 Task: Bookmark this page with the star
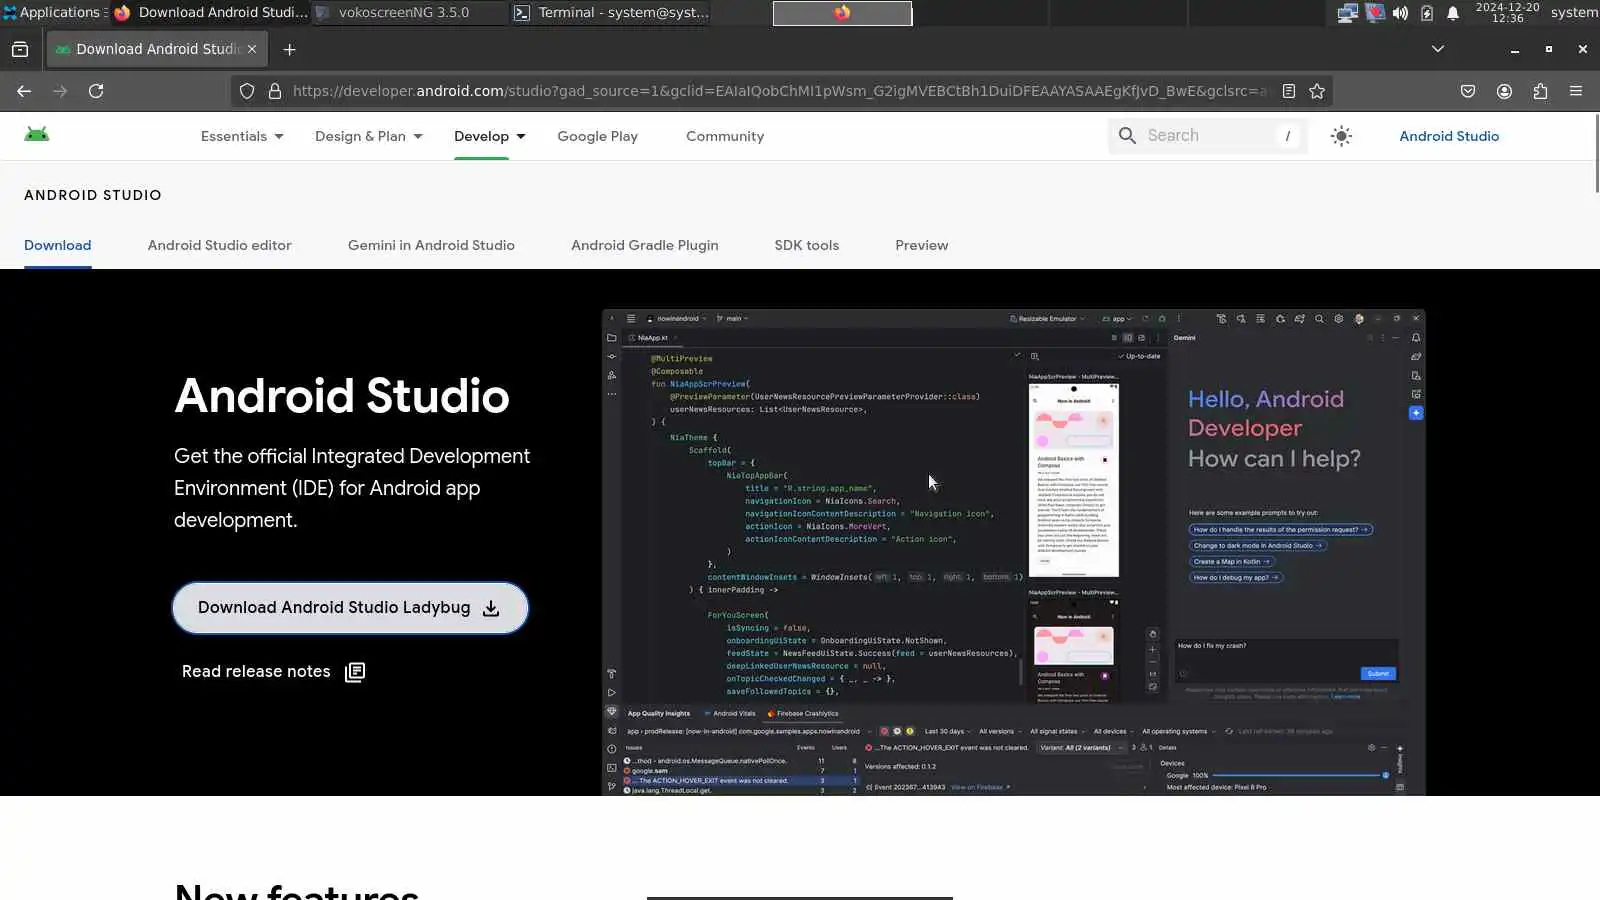coord(1317,91)
